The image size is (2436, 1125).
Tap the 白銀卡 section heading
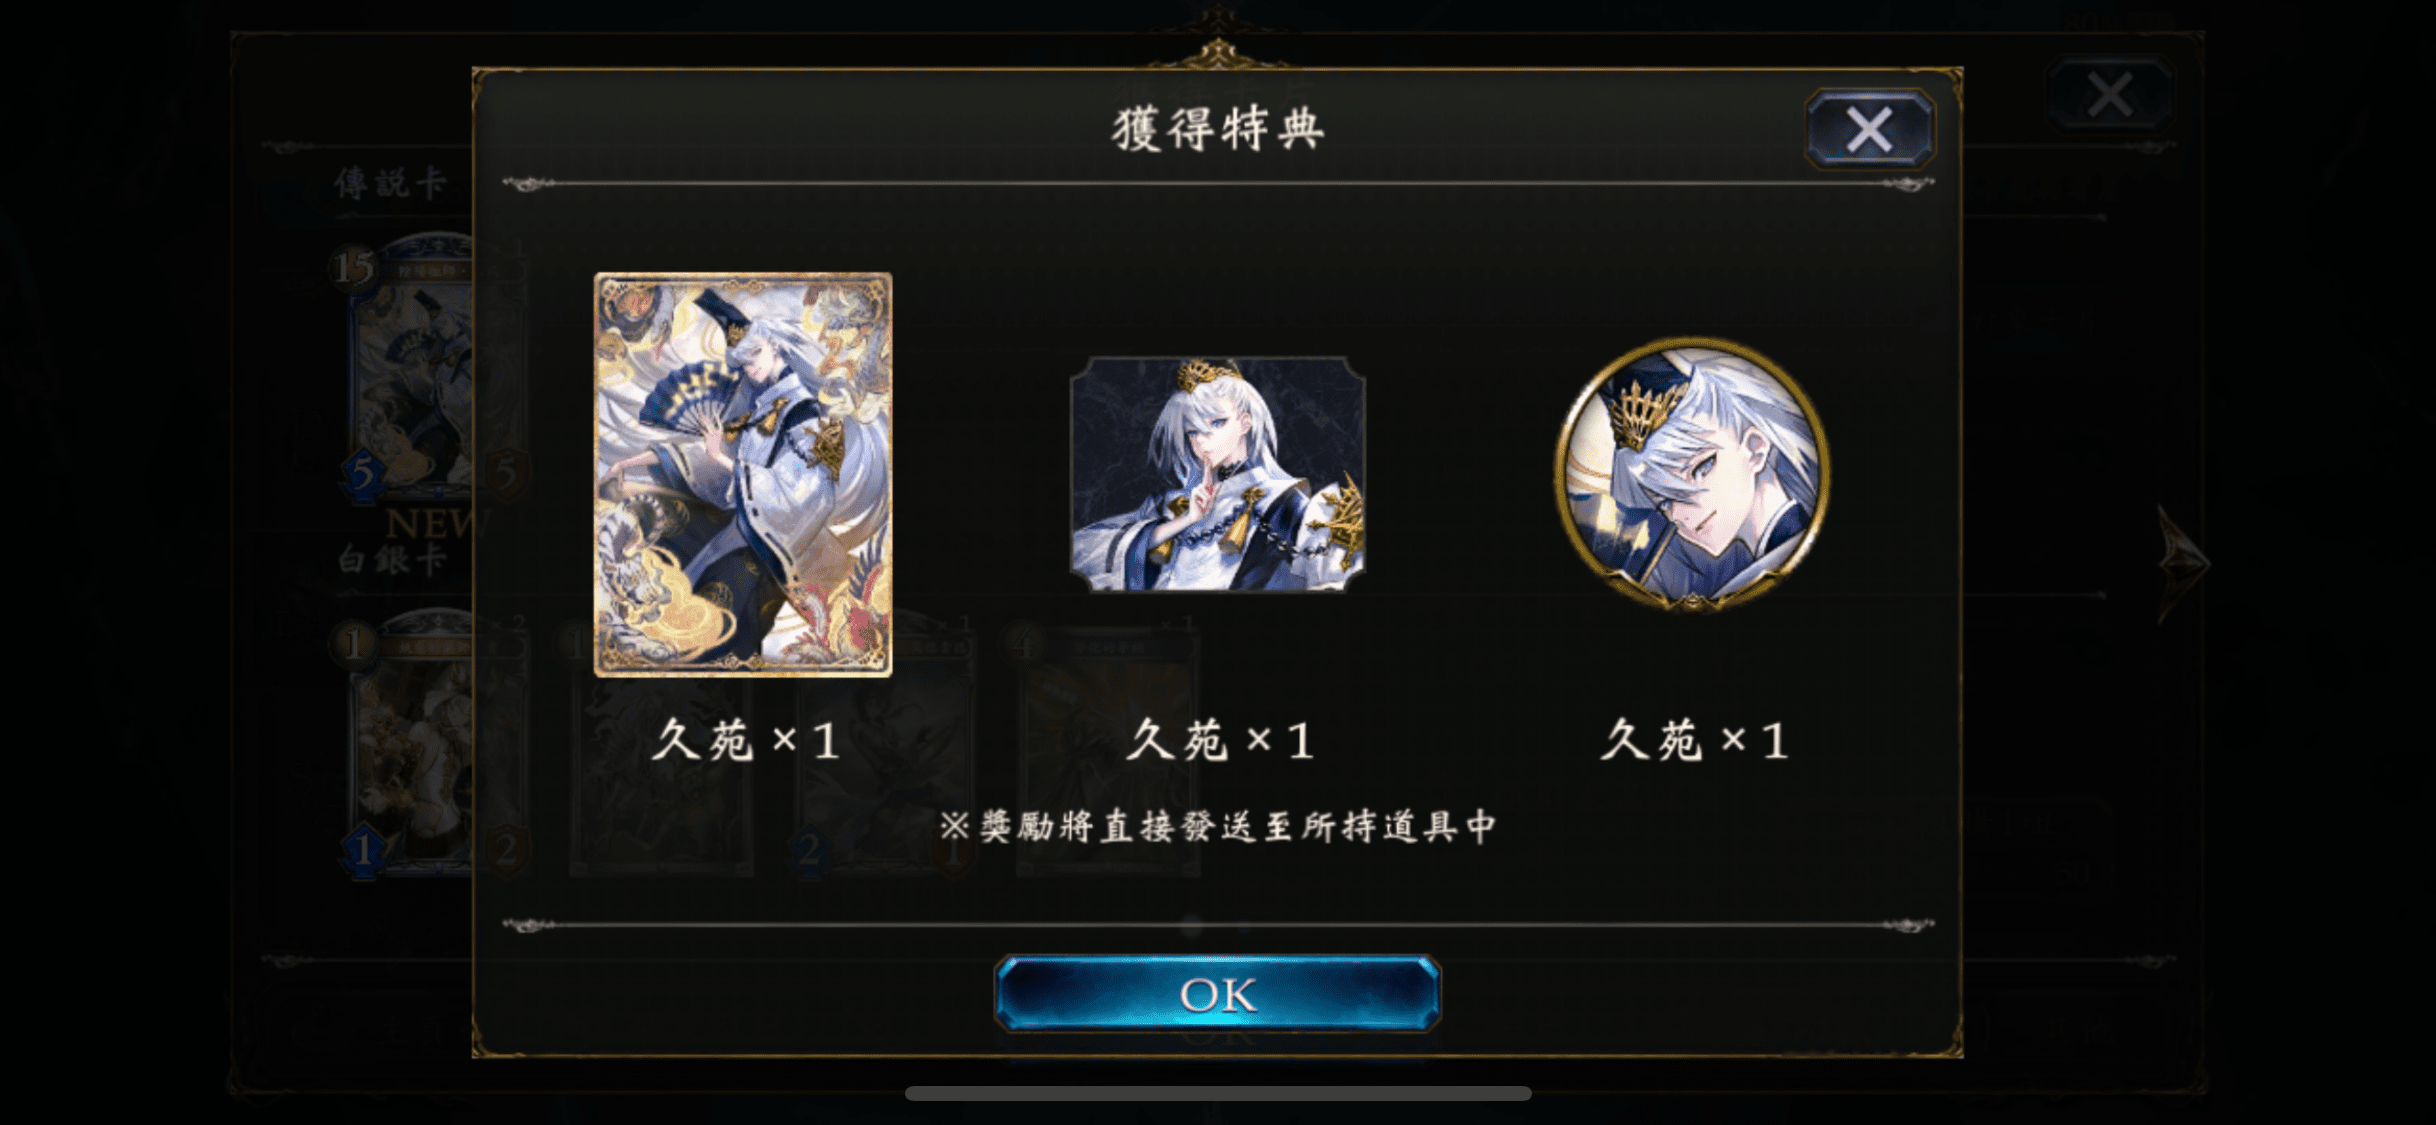[x=390, y=559]
